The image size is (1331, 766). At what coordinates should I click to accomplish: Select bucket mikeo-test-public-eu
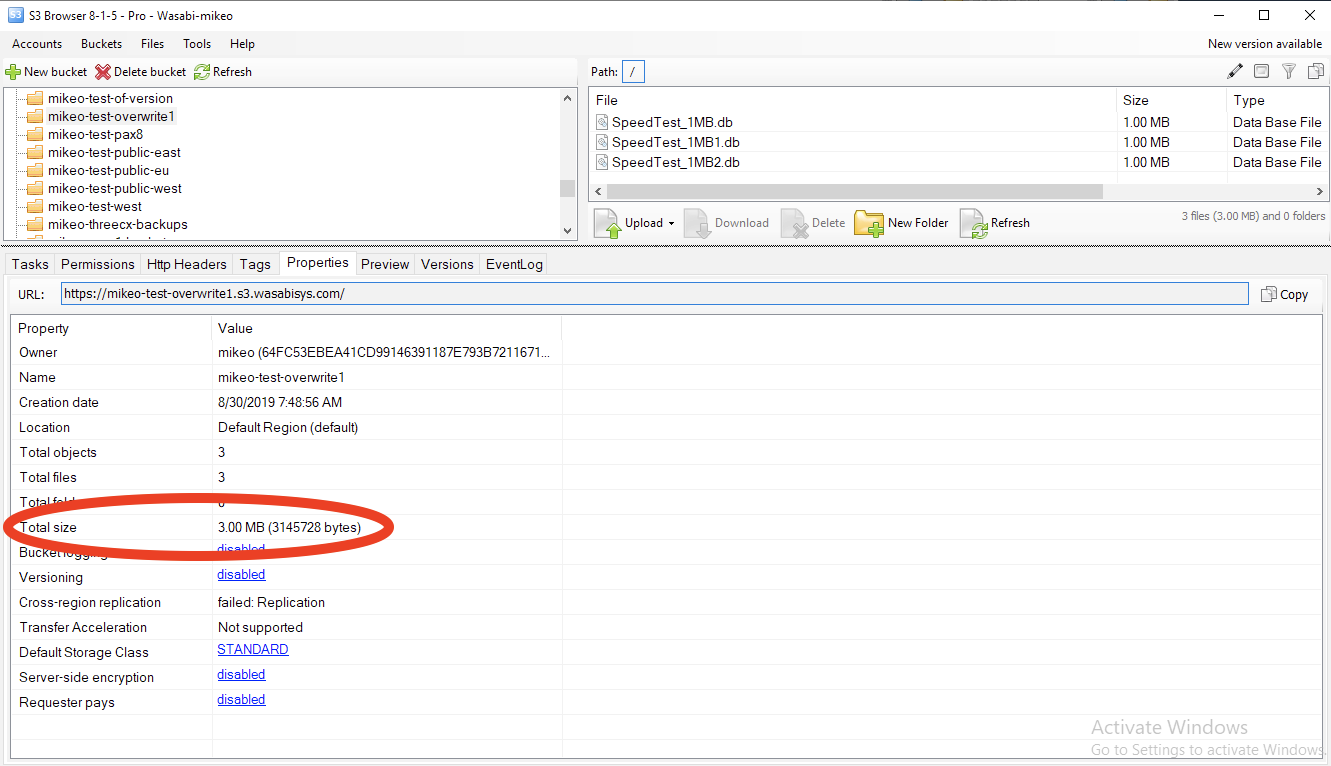(108, 170)
